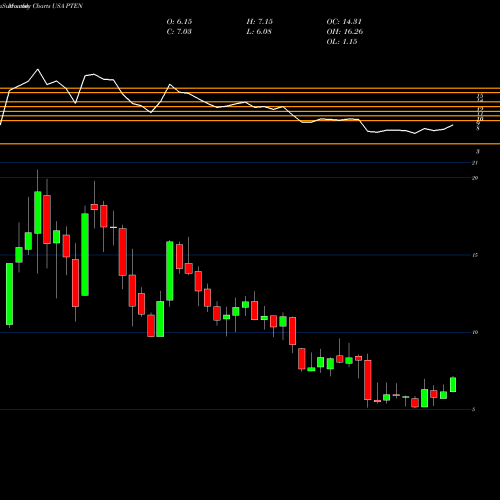
Task: Click the OH: 16.26 reading
Action: pyautogui.click(x=345, y=32)
